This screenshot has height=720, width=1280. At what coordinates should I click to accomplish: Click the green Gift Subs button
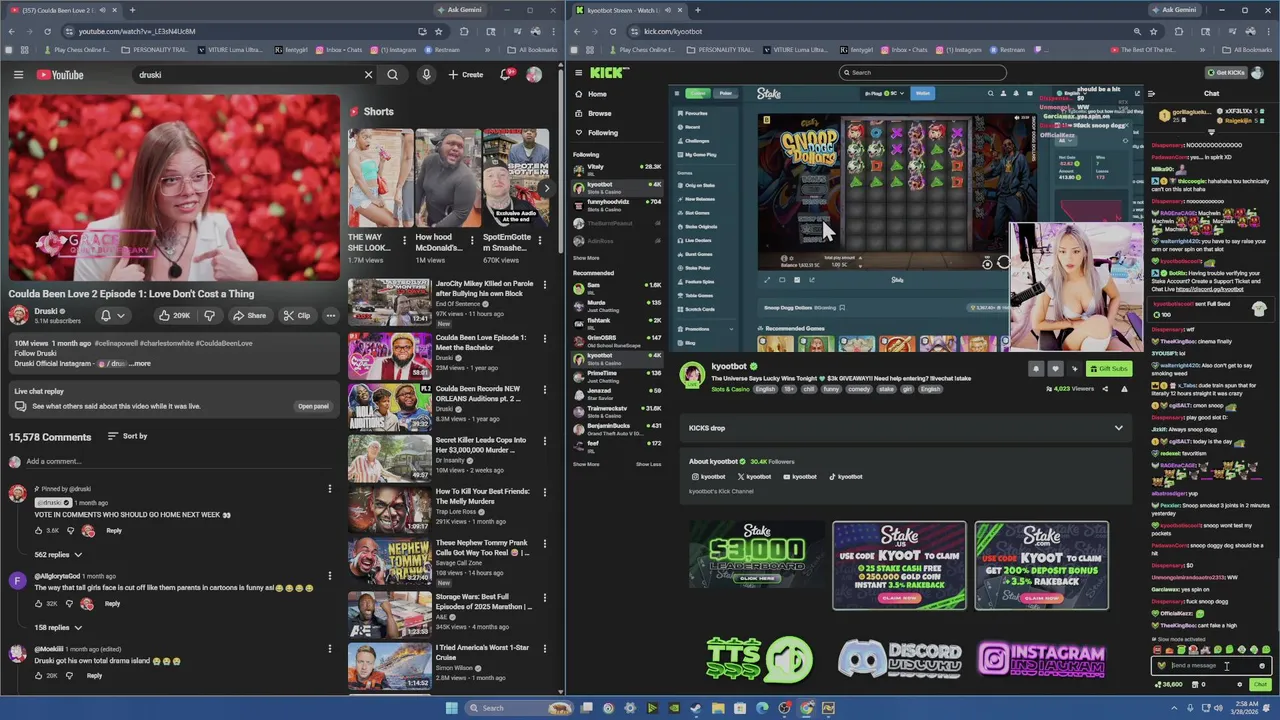(1108, 369)
